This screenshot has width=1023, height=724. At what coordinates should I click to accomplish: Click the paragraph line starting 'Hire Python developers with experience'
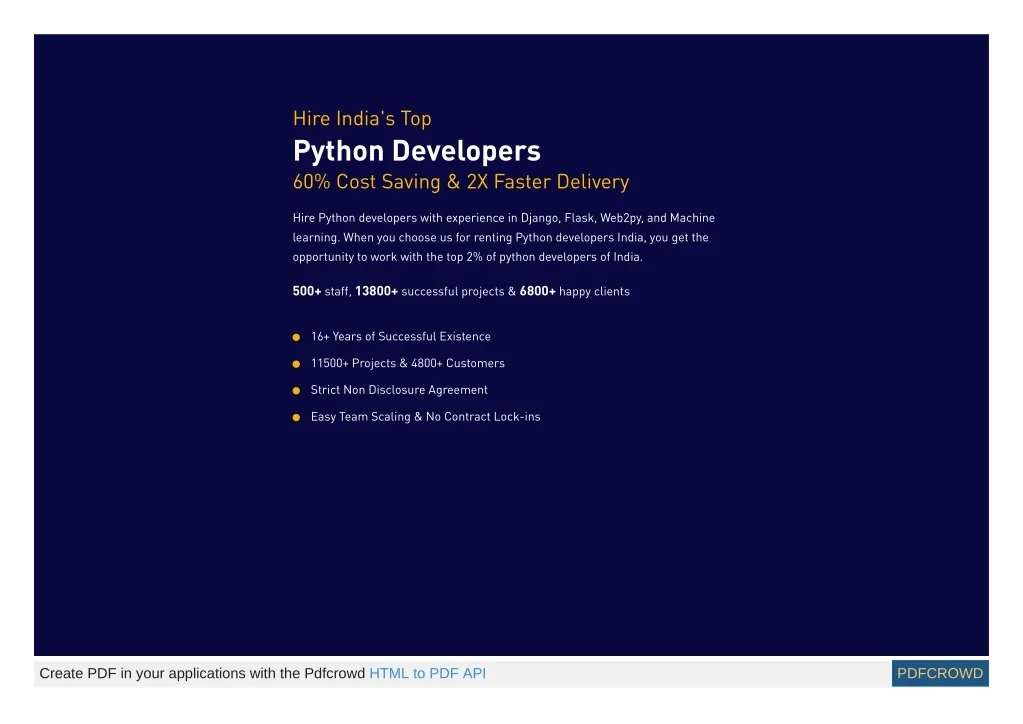tap(504, 218)
